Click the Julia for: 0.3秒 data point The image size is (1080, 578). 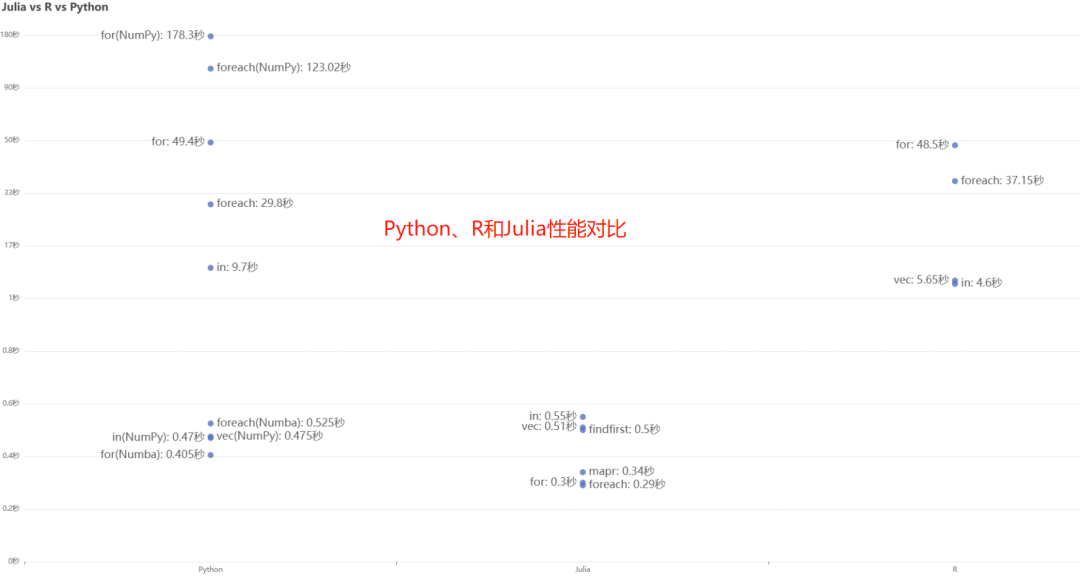point(583,481)
